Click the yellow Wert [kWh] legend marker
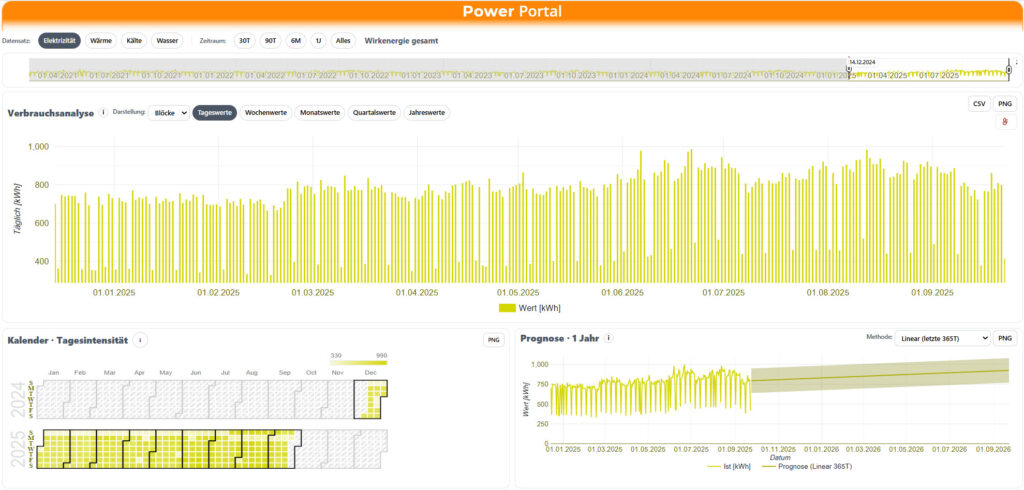The image size is (1024, 490). point(506,309)
